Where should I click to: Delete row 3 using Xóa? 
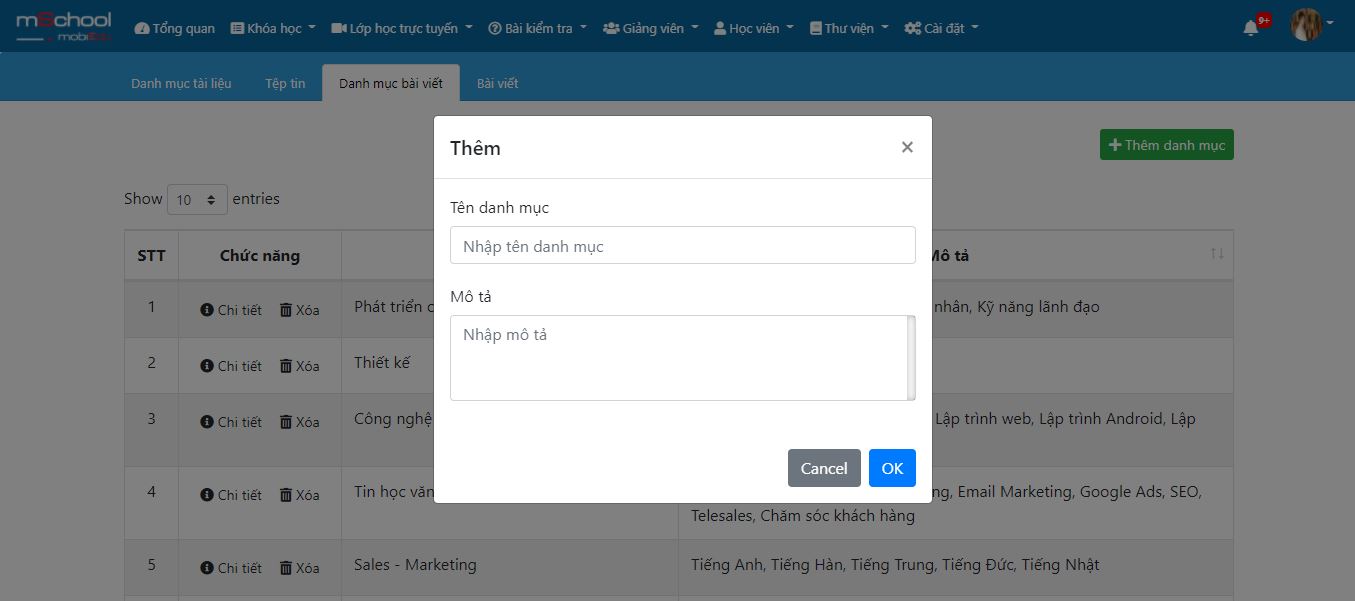point(300,422)
